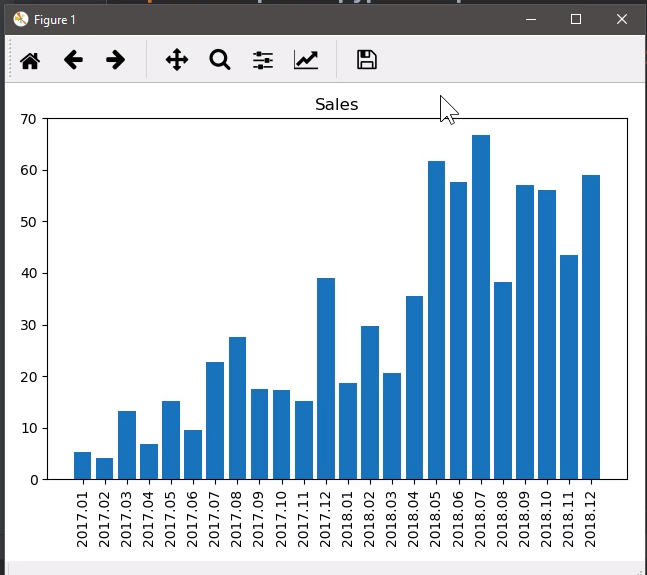
Task: Click the x-axis label '2018.07'
Action: 480,519
